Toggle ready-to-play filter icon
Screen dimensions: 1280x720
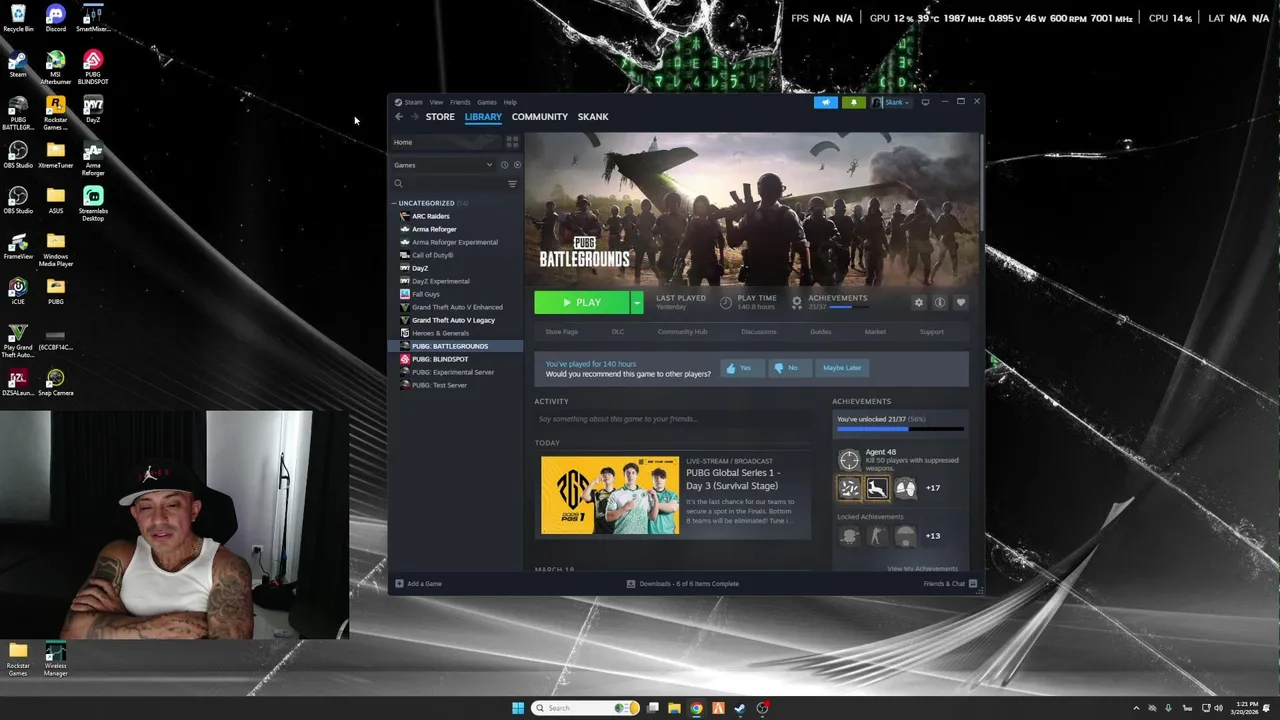517,165
